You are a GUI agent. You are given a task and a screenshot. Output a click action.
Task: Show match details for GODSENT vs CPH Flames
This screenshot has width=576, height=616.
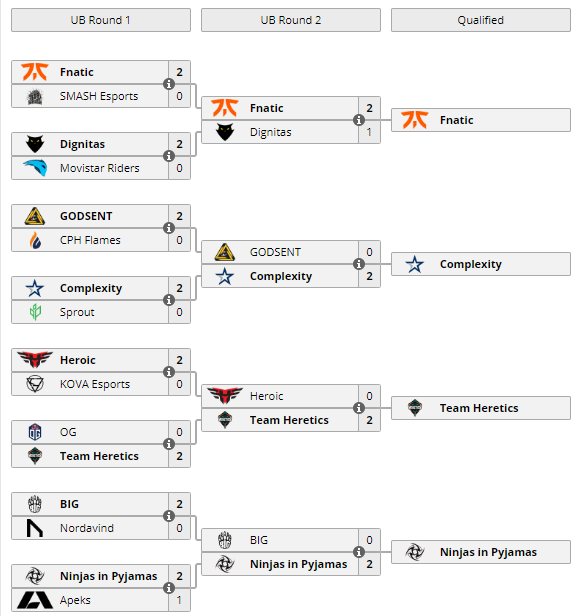(x=169, y=228)
